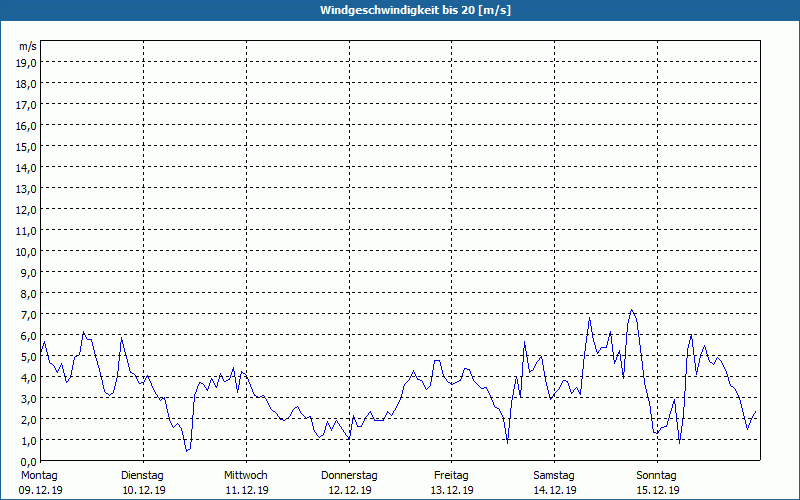Click the "m/s" unit label
The height and width of the screenshot is (500, 800).
click(28, 47)
